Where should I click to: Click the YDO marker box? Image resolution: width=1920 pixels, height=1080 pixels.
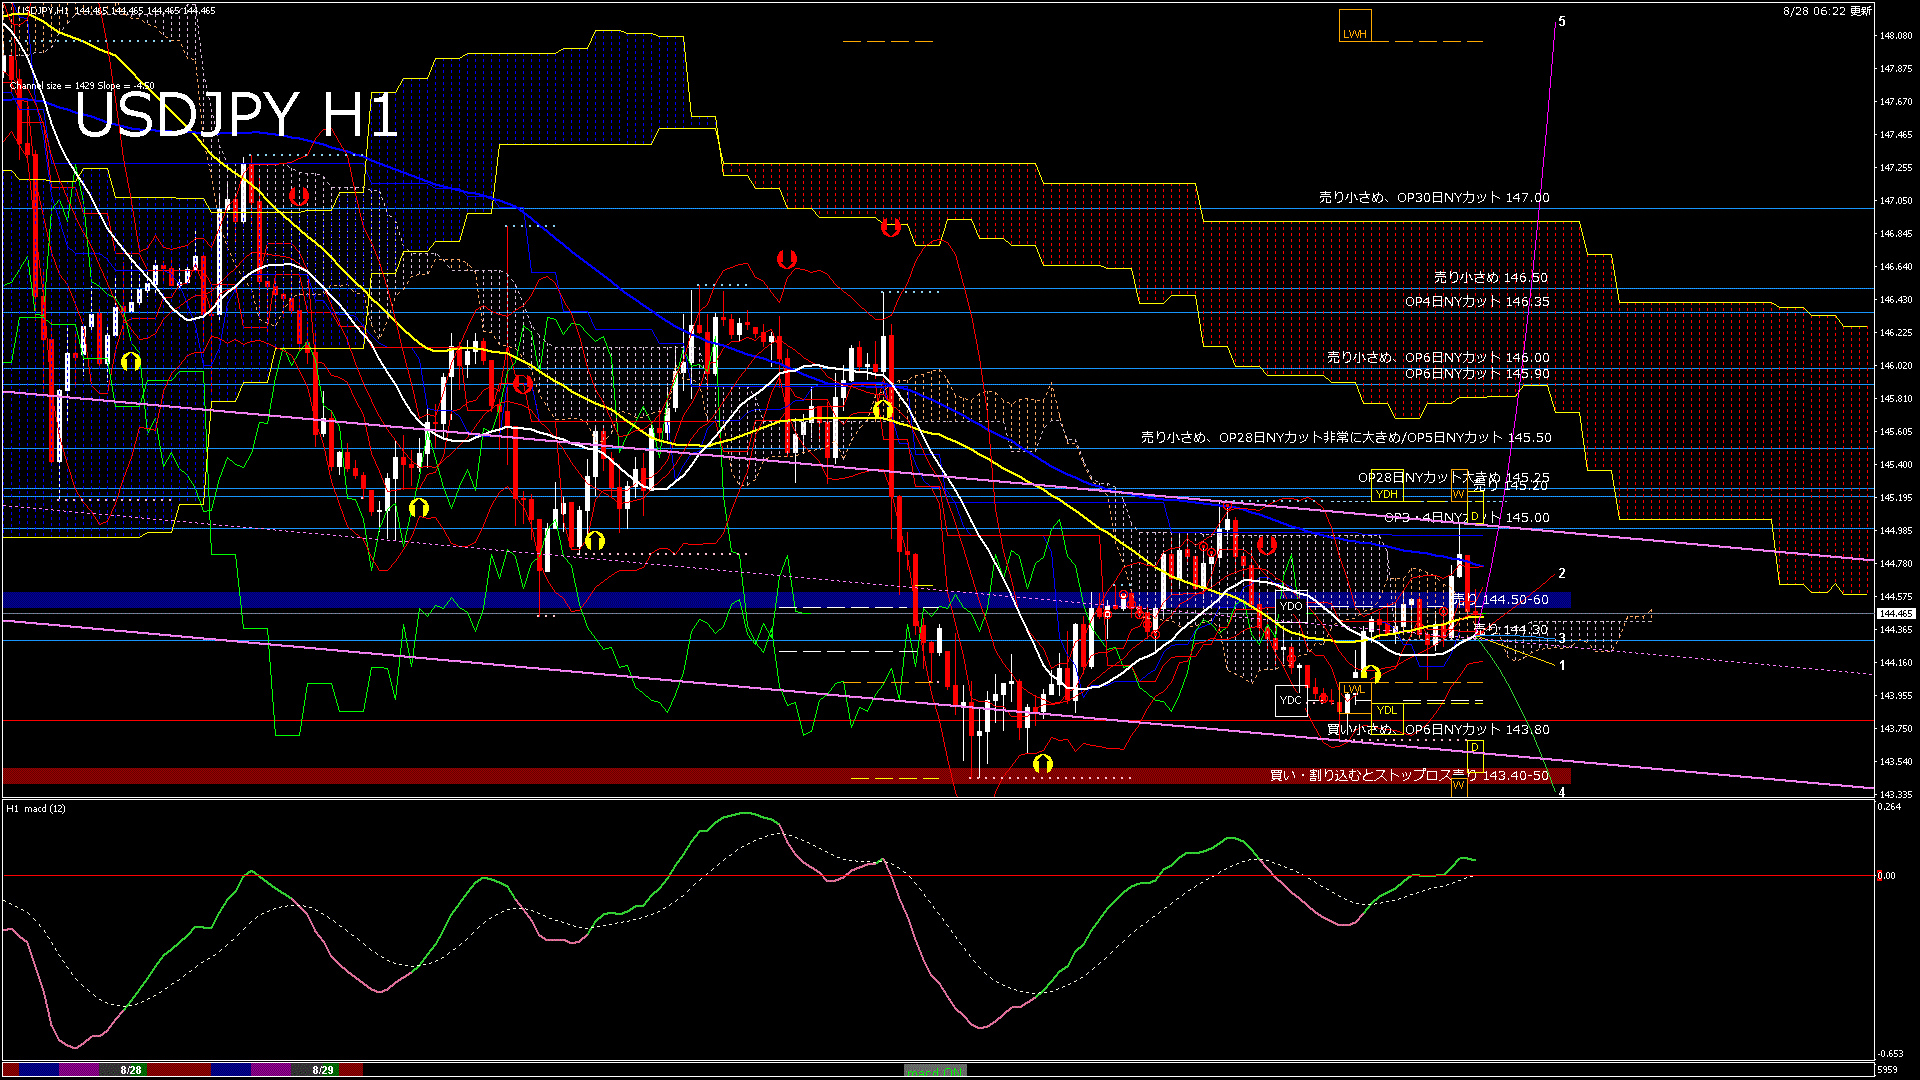click(x=1291, y=606)
